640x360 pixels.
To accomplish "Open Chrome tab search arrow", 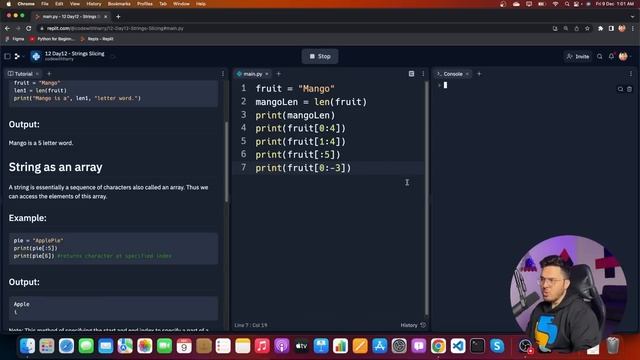I will click(633, 17).
